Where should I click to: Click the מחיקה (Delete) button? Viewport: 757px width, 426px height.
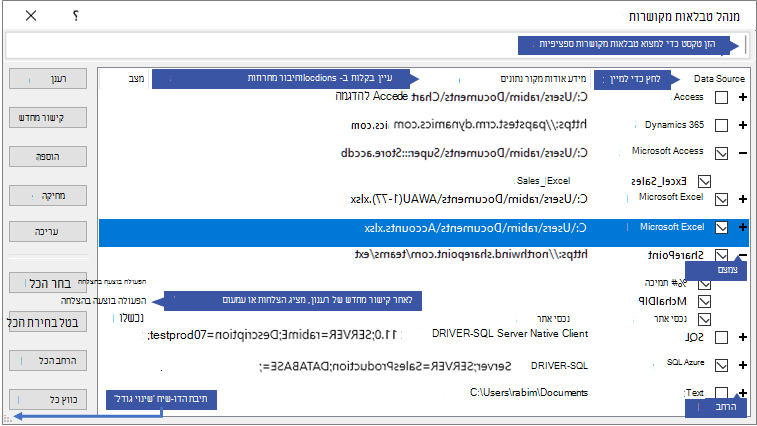[48, 196]
